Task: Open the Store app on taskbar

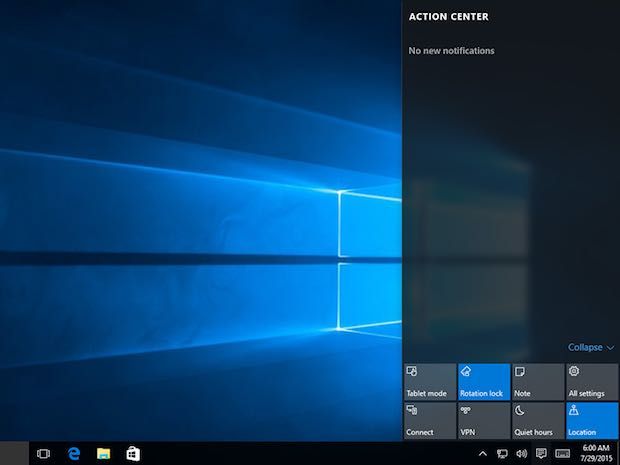Action: pos(133,454)
